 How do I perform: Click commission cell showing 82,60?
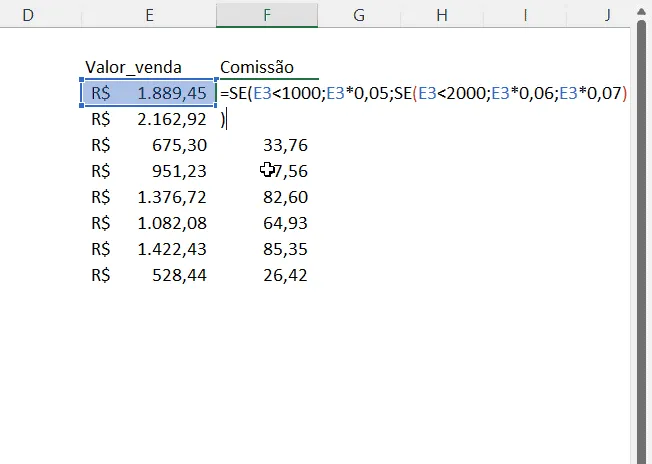point(267,197)
